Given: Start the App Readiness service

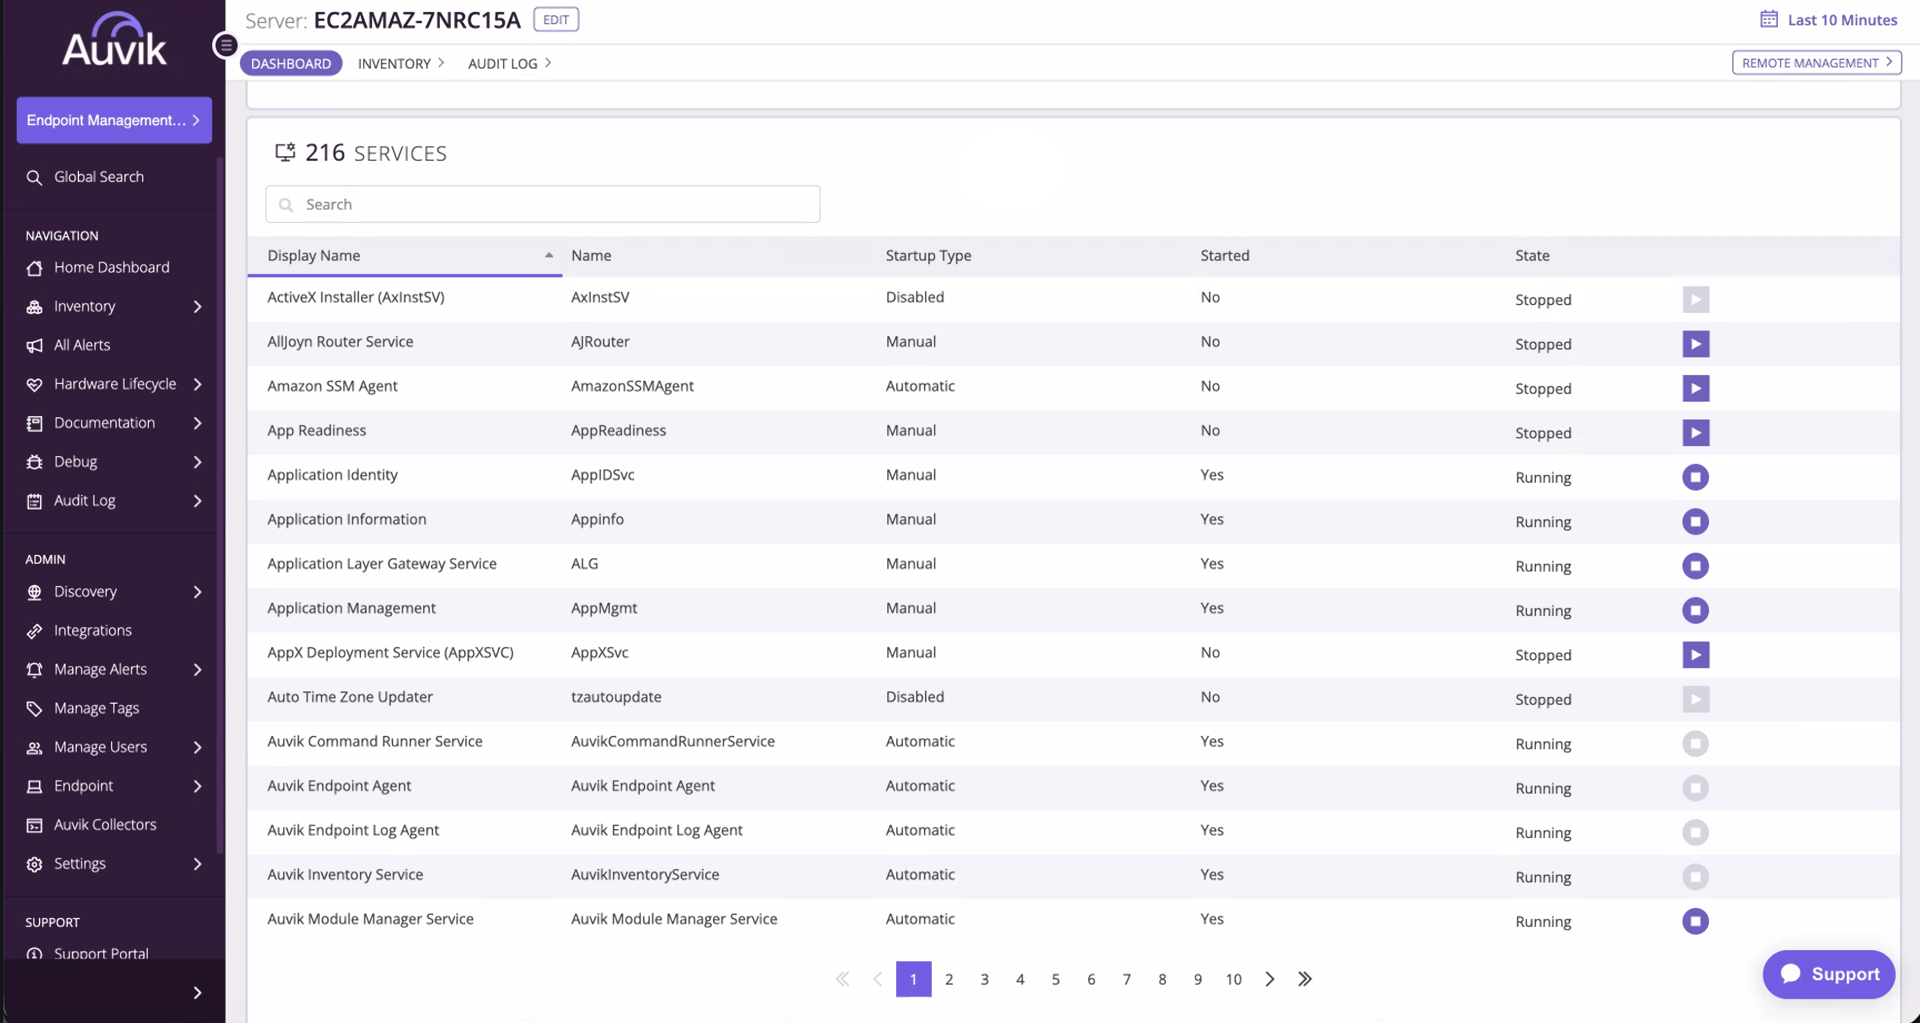Looking at the screenshot, I should (1695, 433).
